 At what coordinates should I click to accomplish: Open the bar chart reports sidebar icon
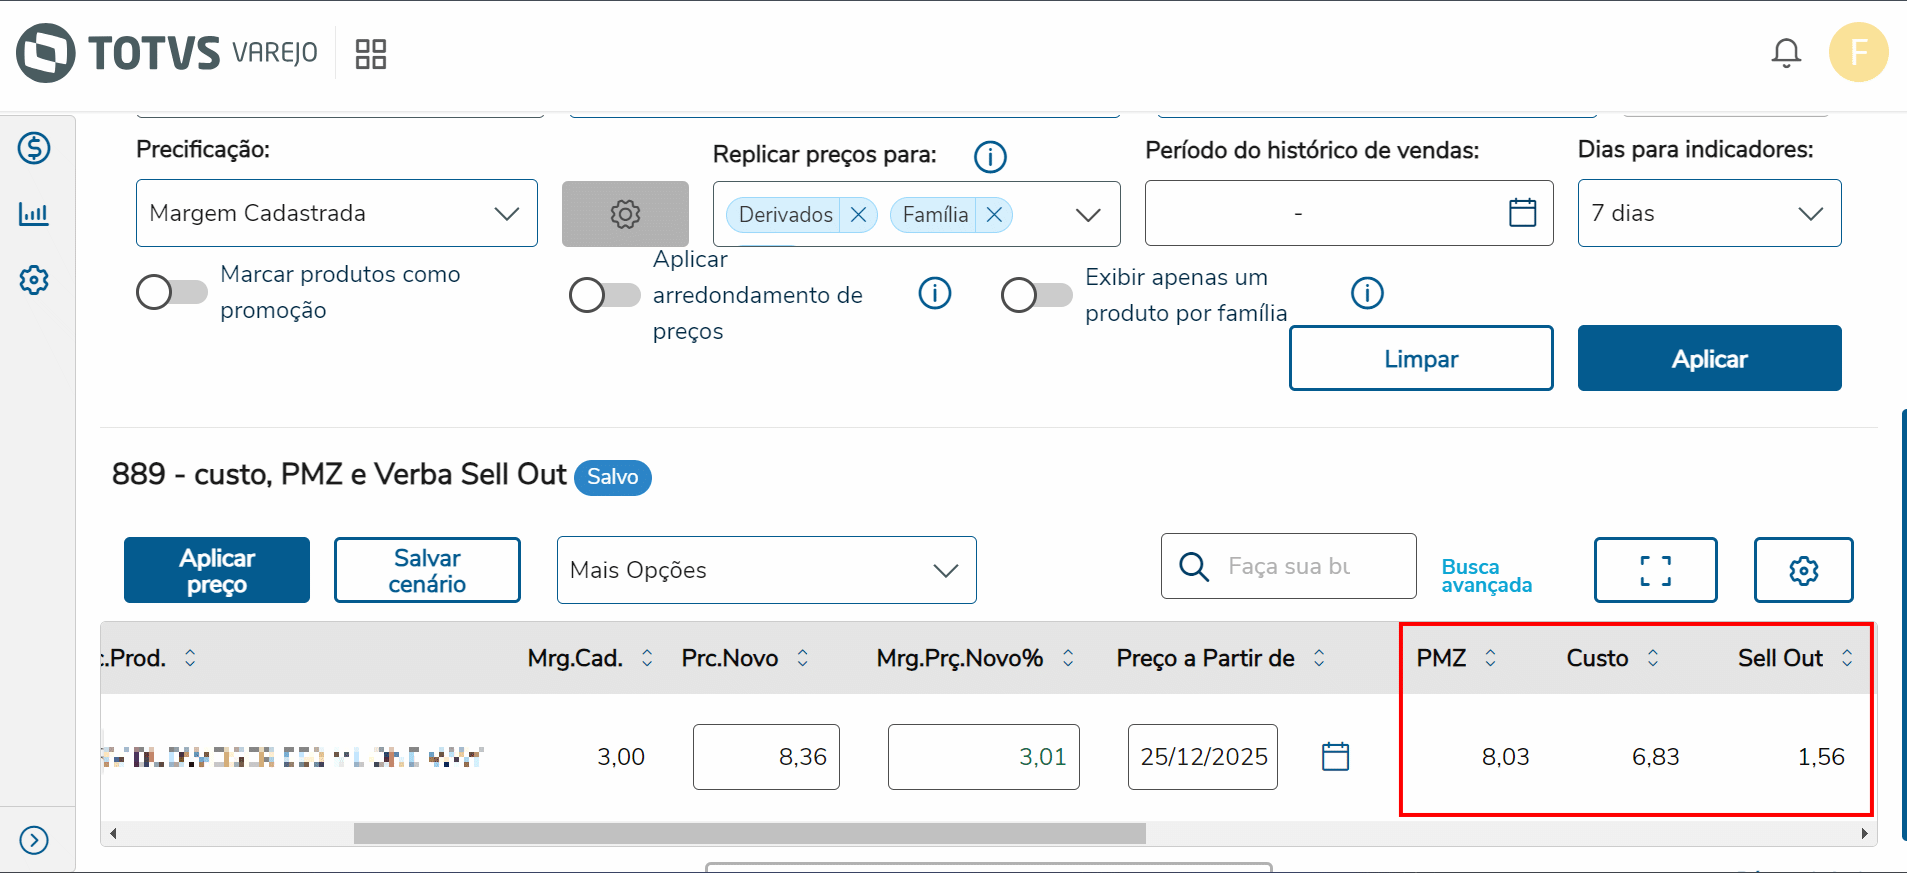coord(34,214)
